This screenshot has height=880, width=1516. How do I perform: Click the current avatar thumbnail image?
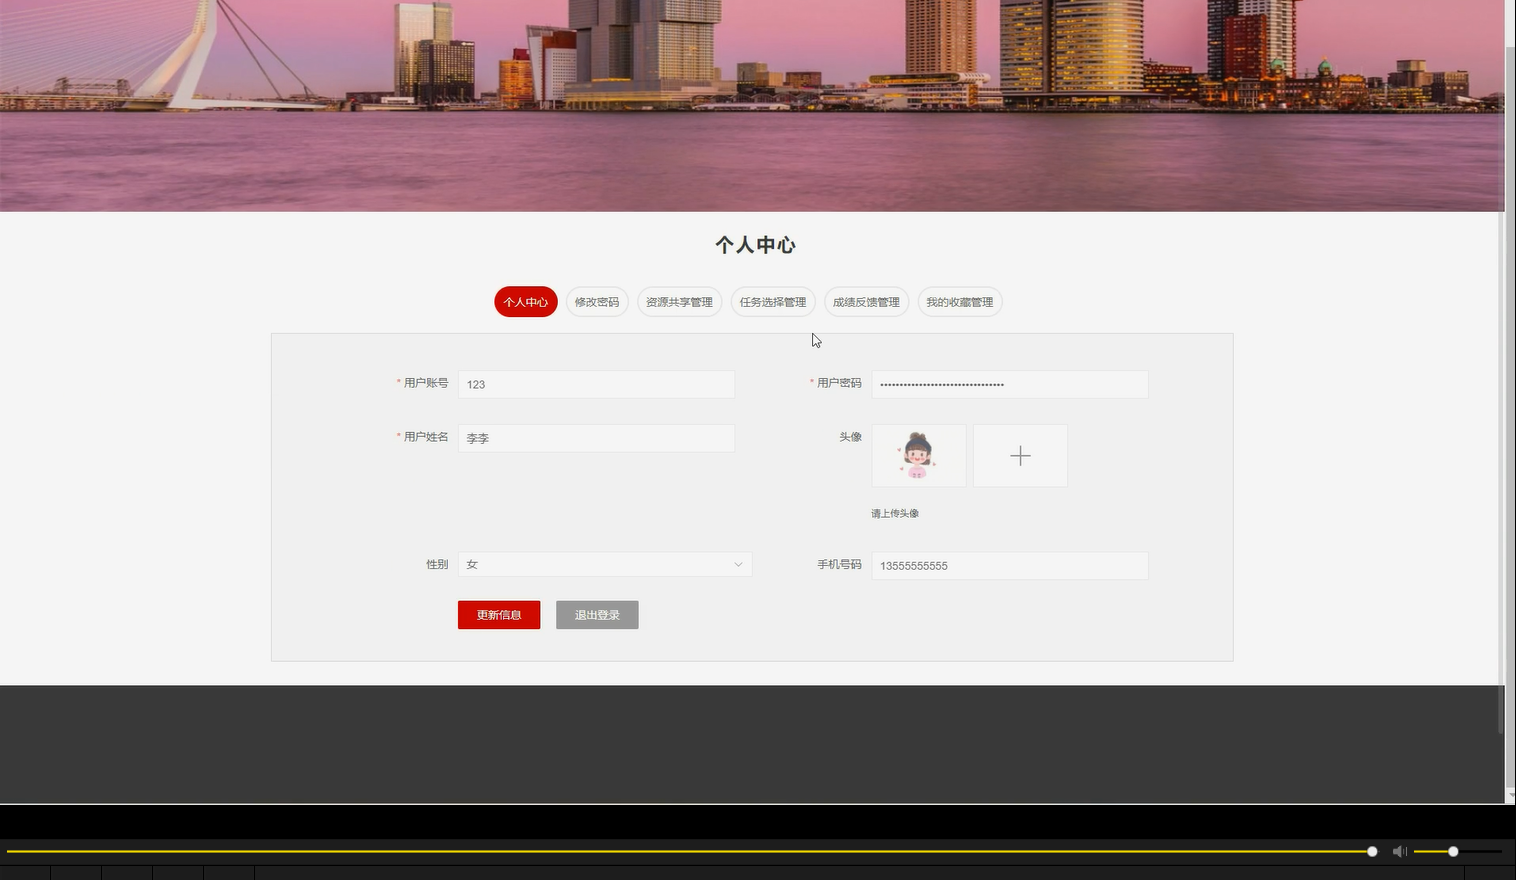[917, 455]
